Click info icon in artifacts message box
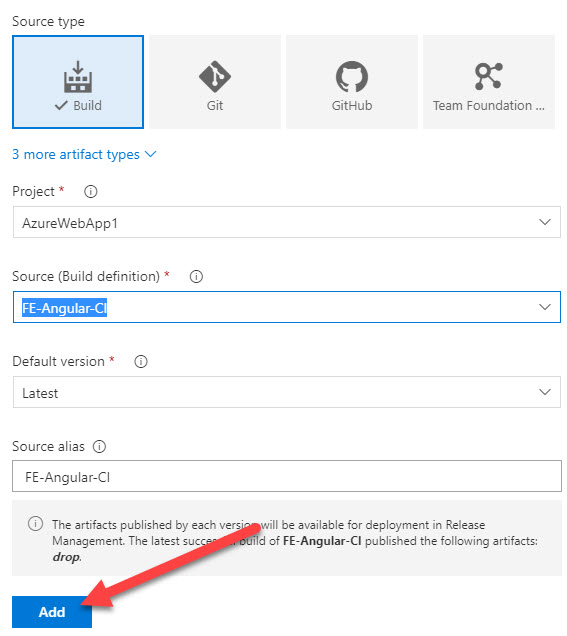The image size is (567, 636). pos(35,524)
